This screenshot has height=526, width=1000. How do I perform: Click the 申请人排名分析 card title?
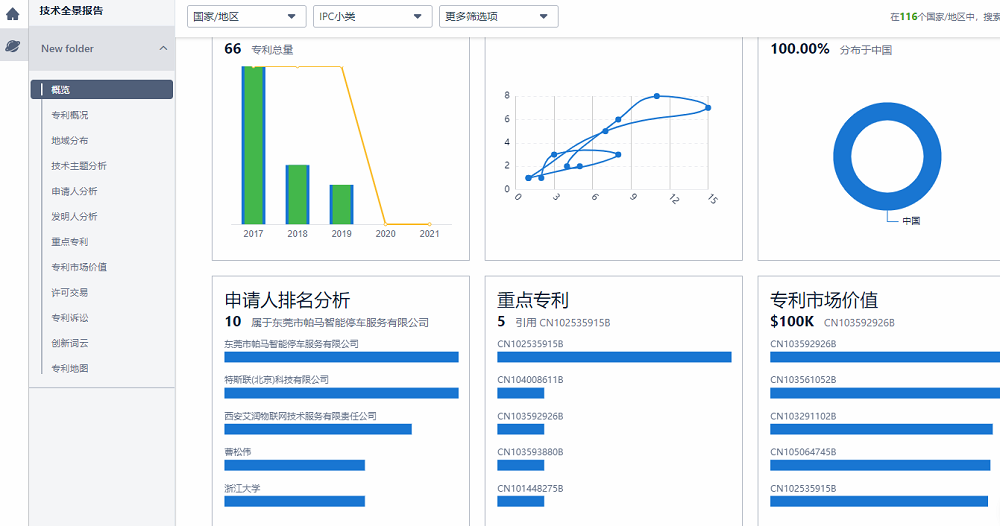[x=287, y=300]
